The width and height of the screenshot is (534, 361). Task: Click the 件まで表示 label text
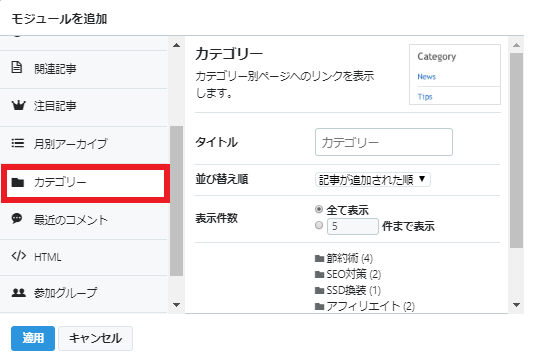pyautogui.click(x=408, y=226)
